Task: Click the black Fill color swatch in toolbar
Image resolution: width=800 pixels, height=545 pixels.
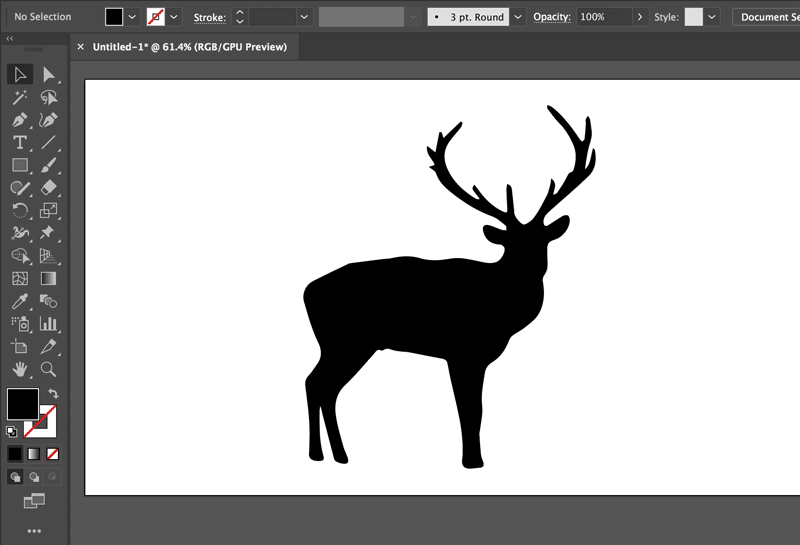Action: click(x=22, y=405)
